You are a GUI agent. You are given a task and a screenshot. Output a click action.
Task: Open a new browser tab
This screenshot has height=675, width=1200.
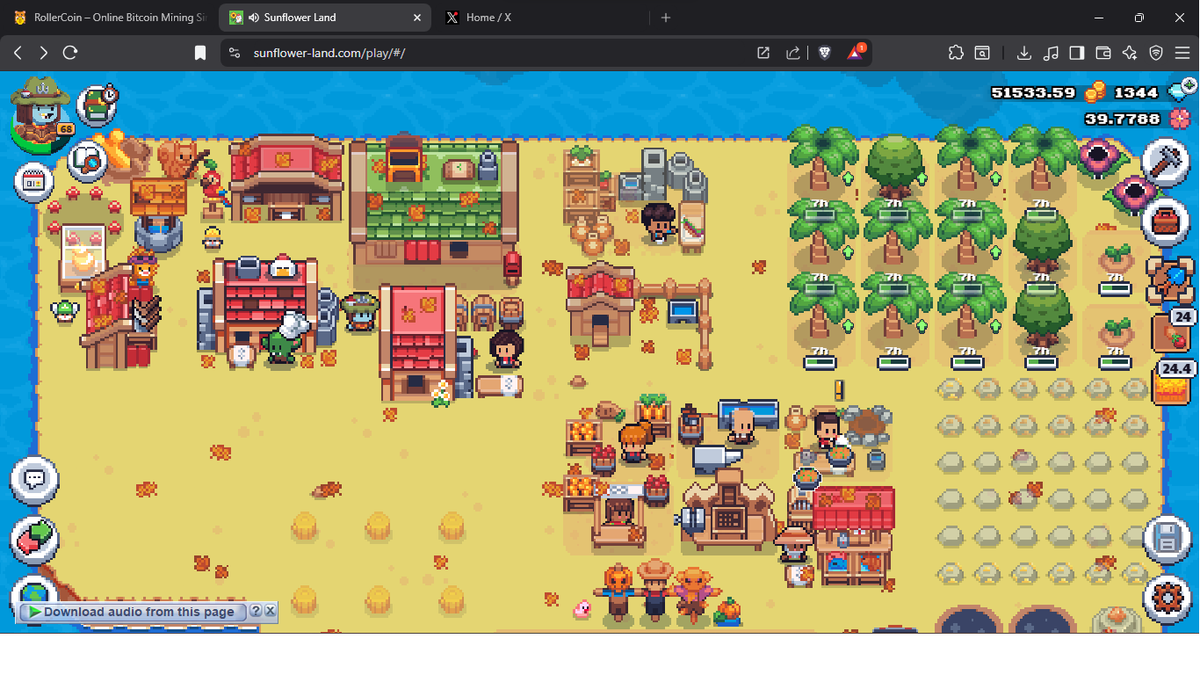click(666, 18)
